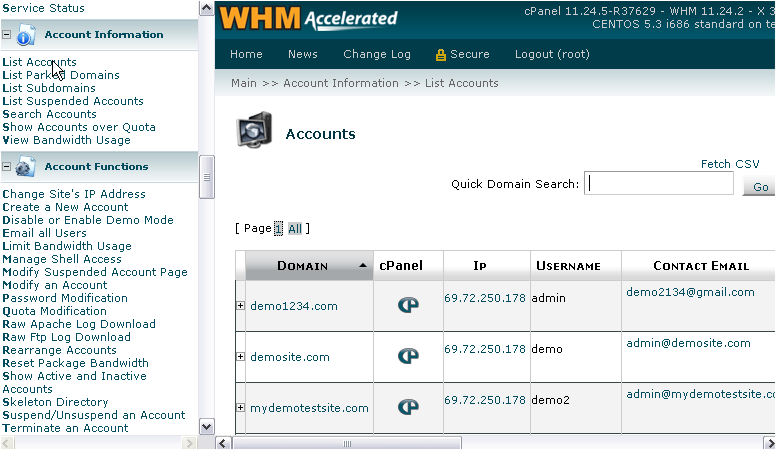Collapse the Account Functions section
Viewport: 776px width, 450px height.
point(6,167)
